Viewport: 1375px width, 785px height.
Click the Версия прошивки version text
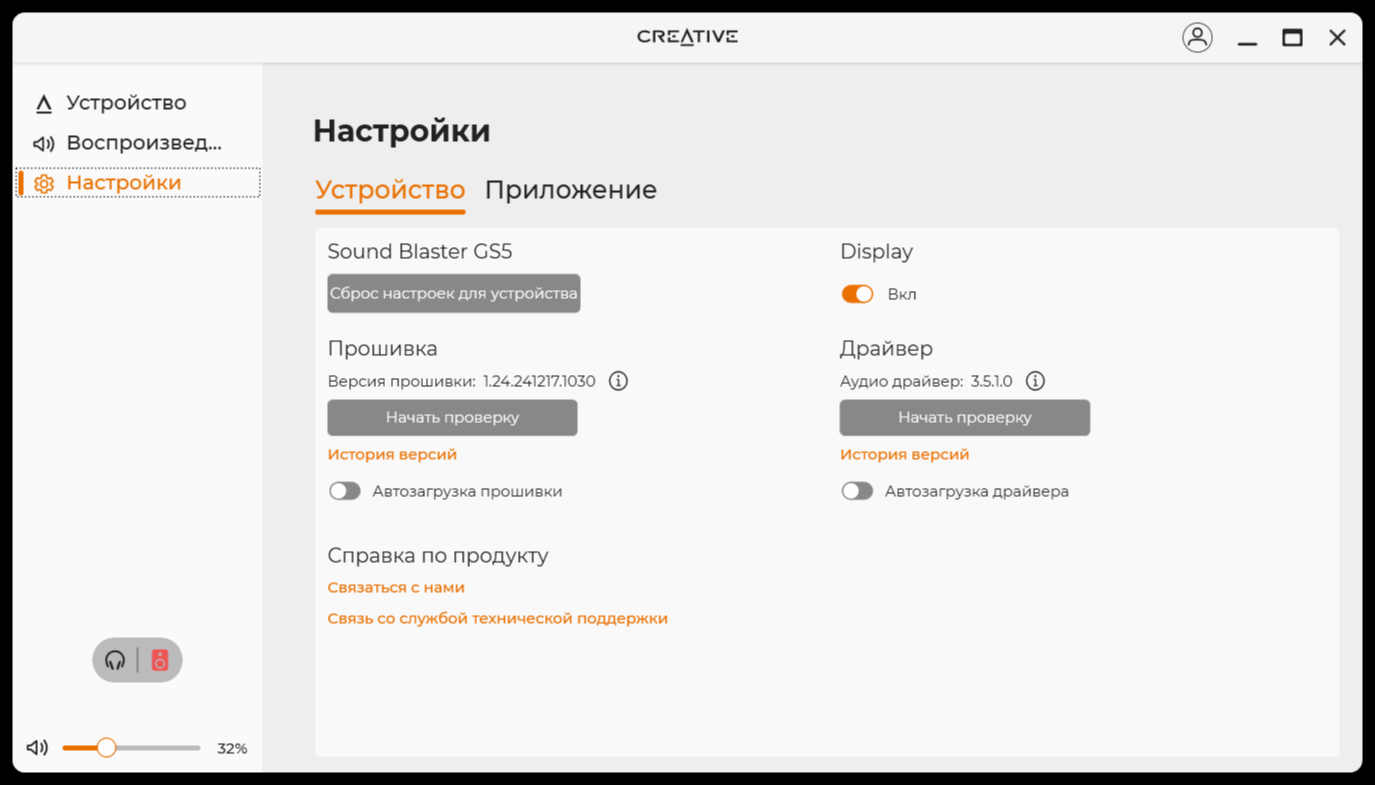[461, 381]
